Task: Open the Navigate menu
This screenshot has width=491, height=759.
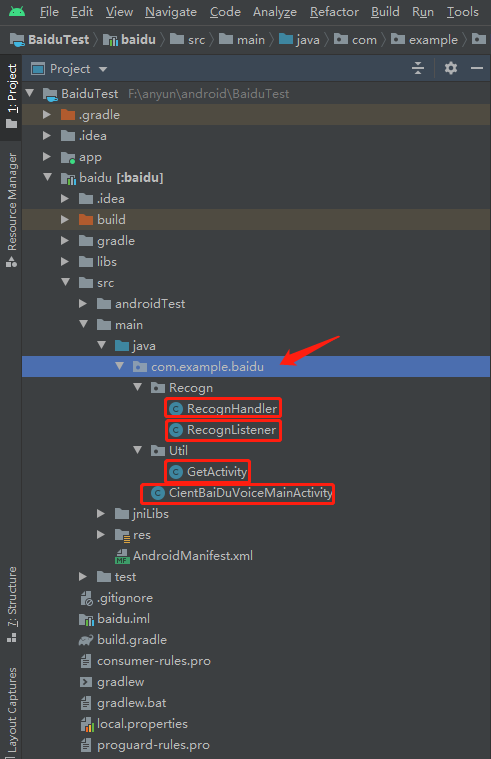Action: (x=171, y=12)
